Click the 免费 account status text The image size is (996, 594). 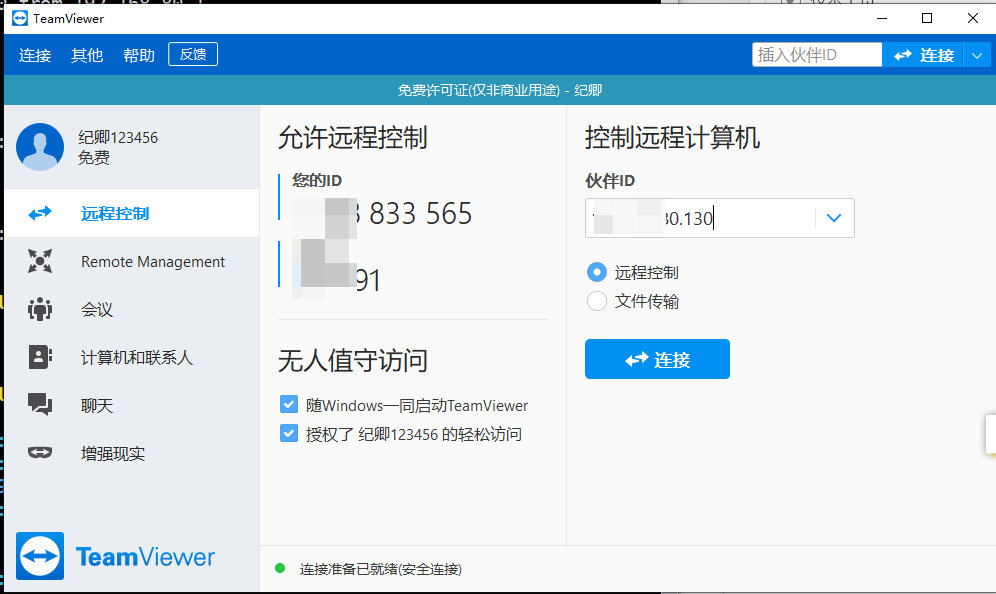tap(94, 158)
